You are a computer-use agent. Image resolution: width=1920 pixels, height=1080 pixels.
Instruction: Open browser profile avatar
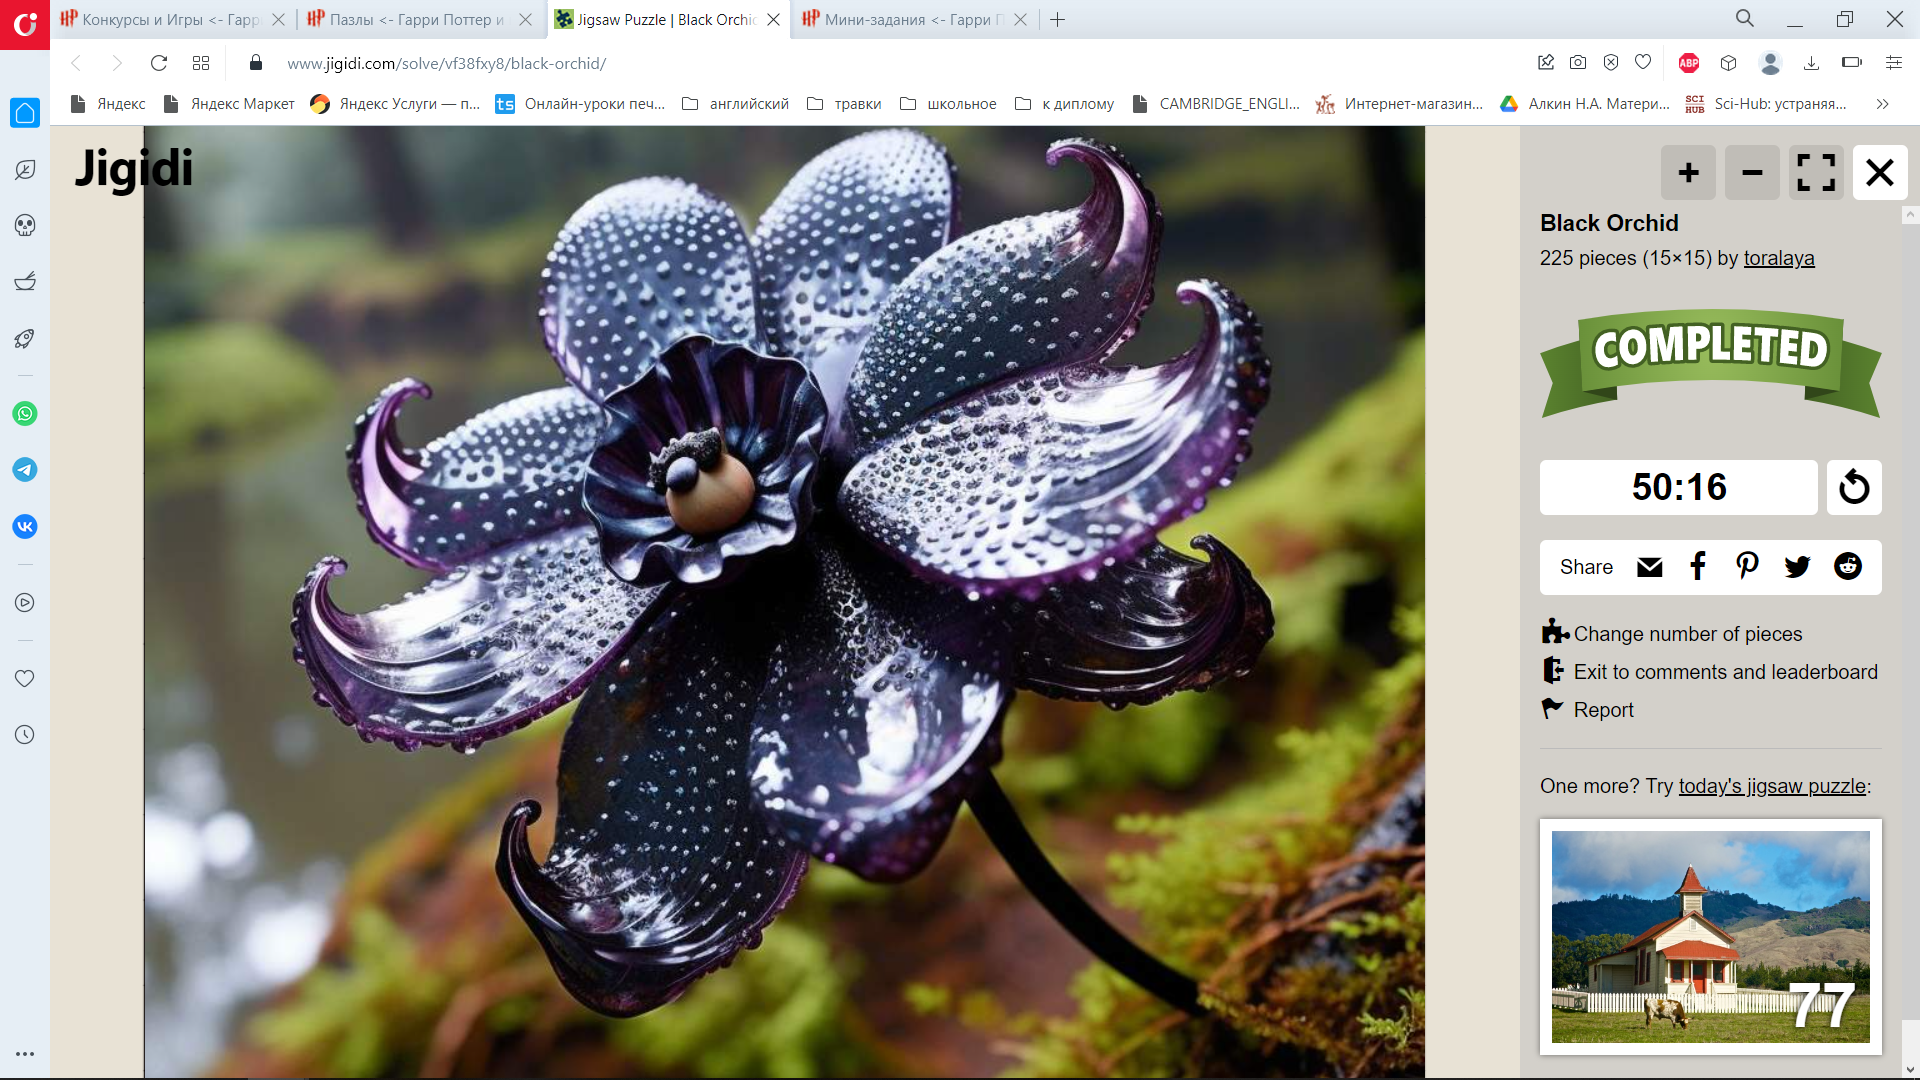1770,63
